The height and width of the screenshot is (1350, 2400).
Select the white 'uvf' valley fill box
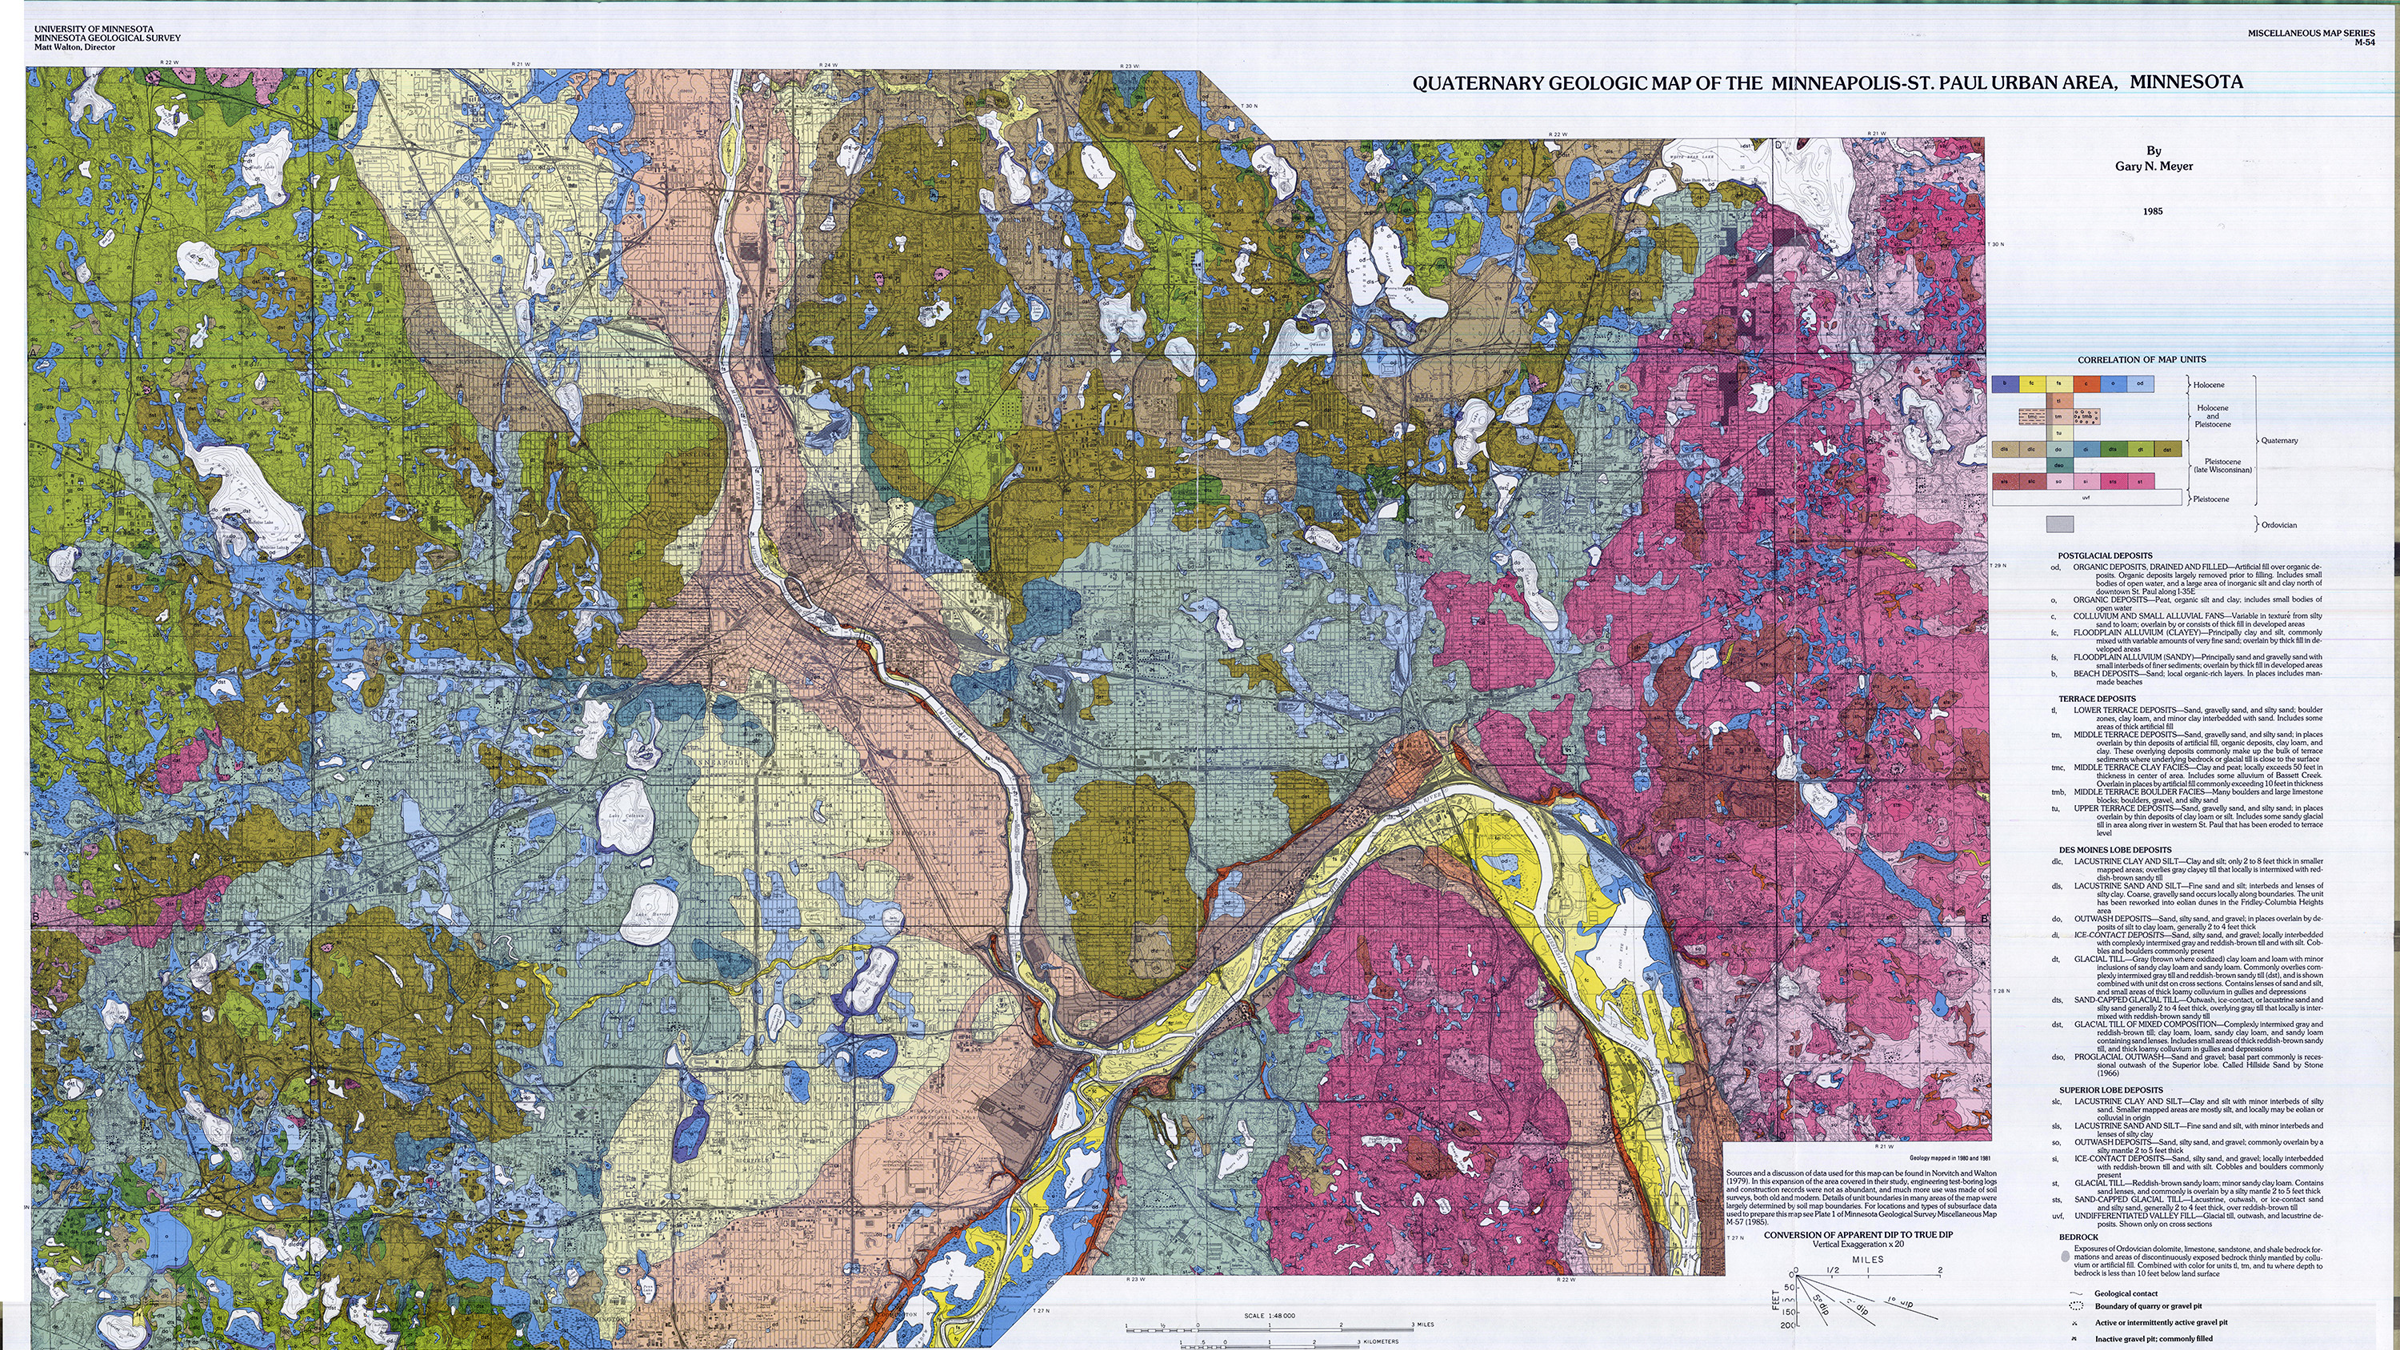click(2086, 498)
